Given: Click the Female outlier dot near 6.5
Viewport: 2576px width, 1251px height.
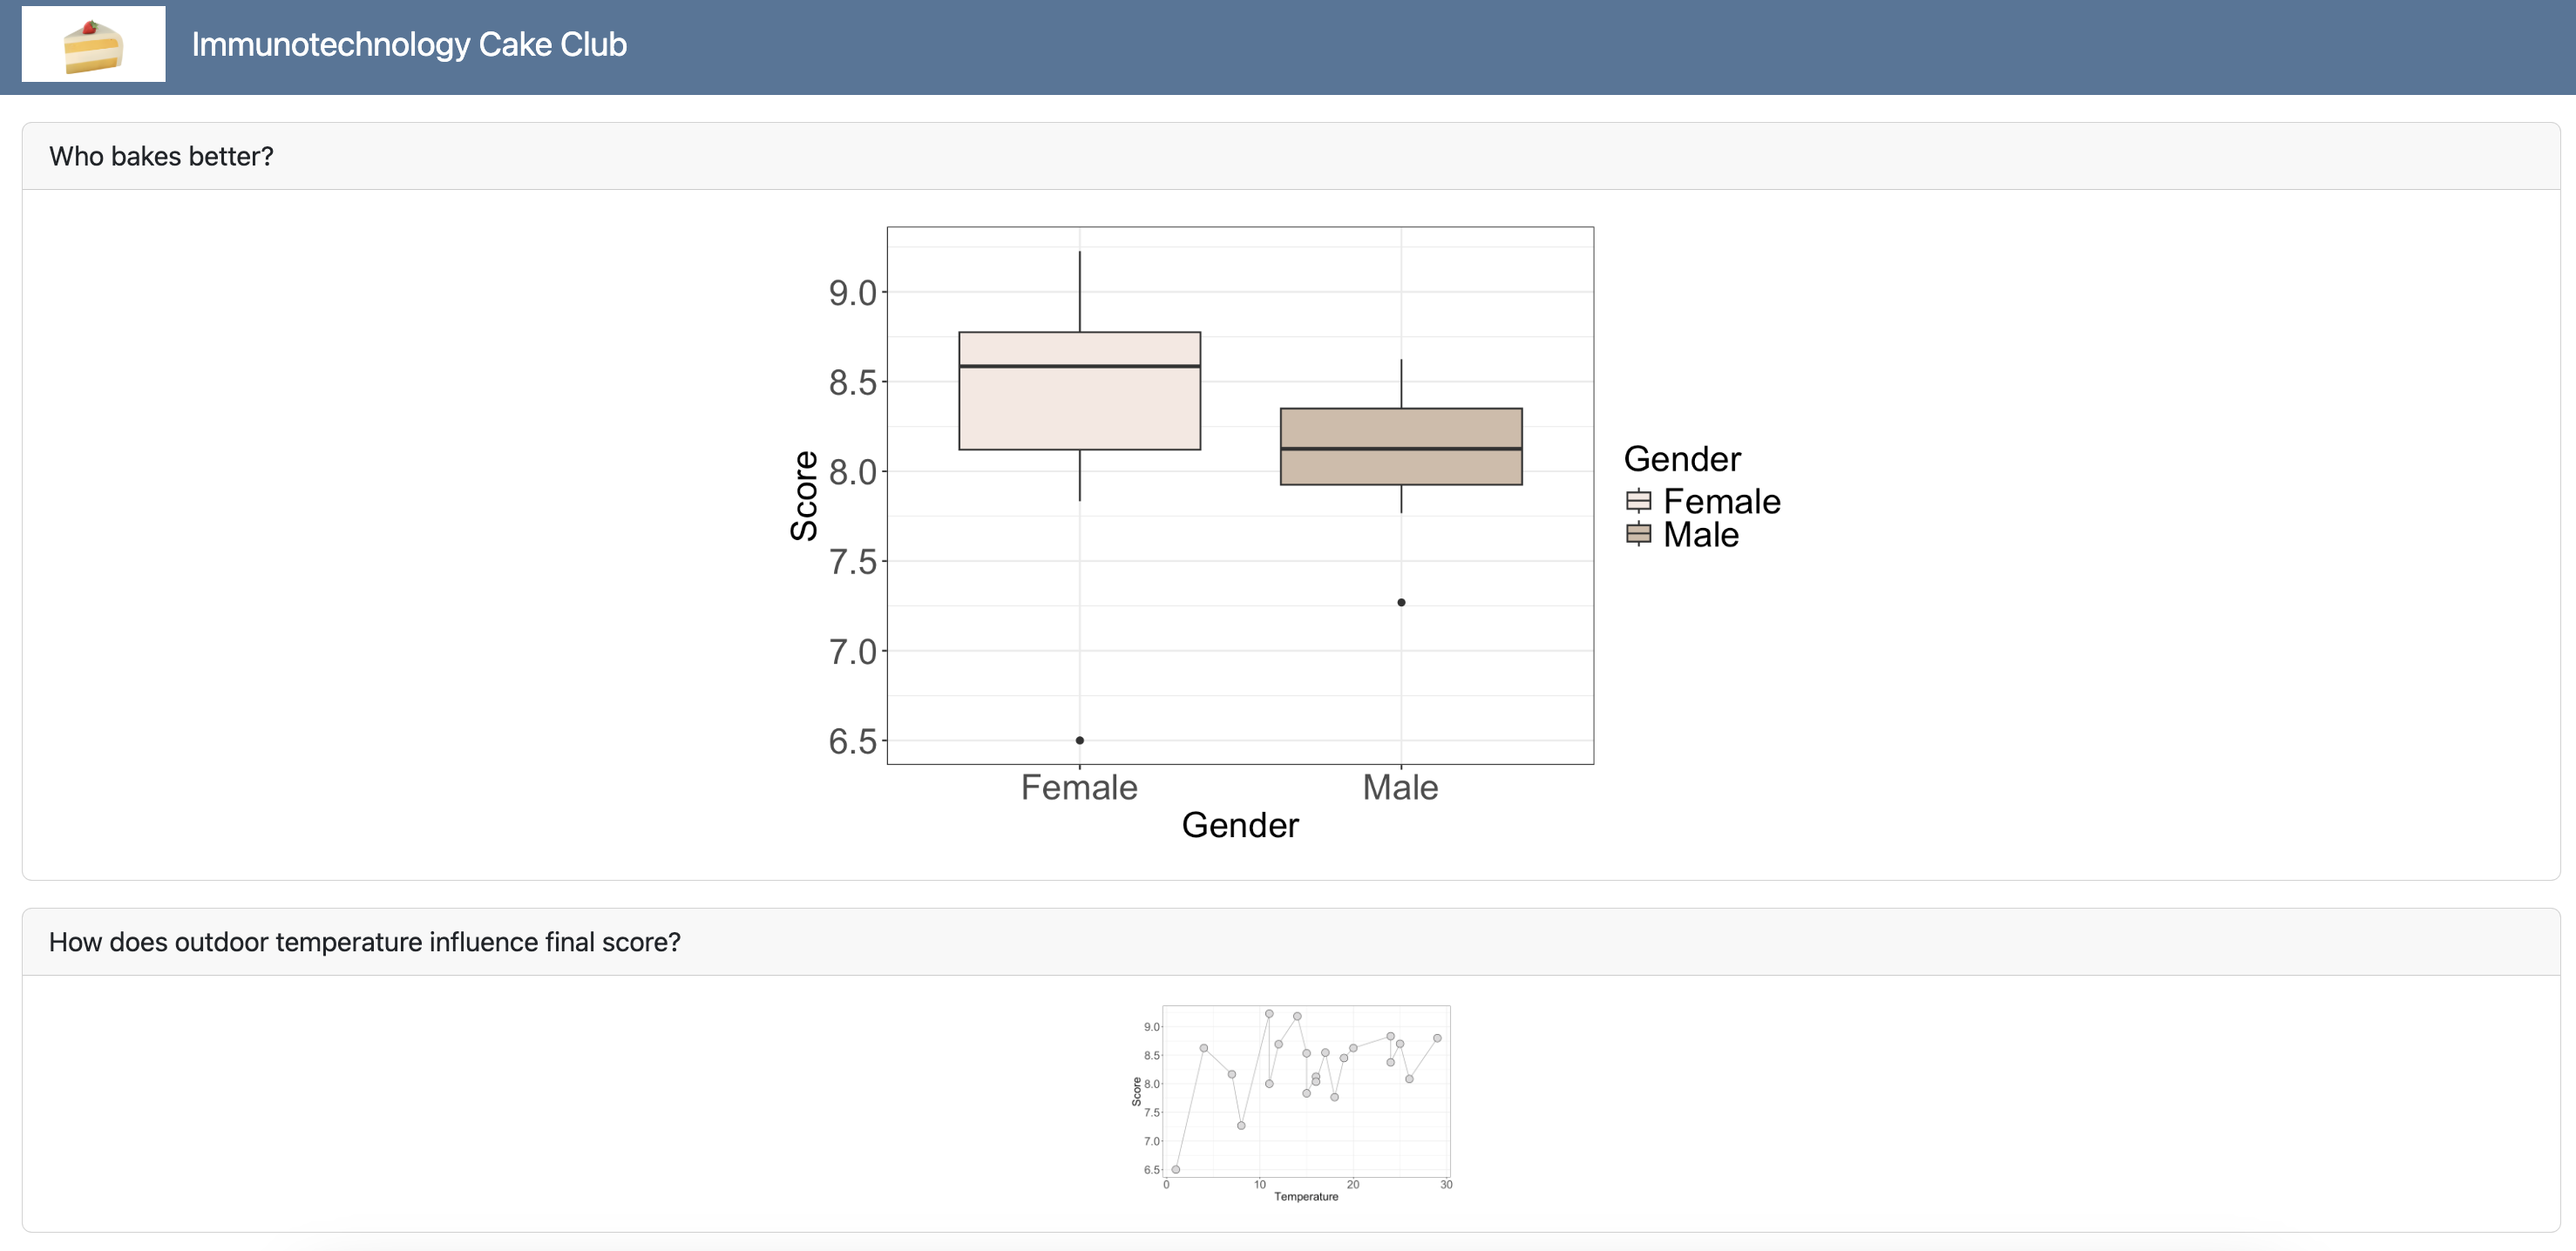Looking at the screenshot, I should (1079, 740).
